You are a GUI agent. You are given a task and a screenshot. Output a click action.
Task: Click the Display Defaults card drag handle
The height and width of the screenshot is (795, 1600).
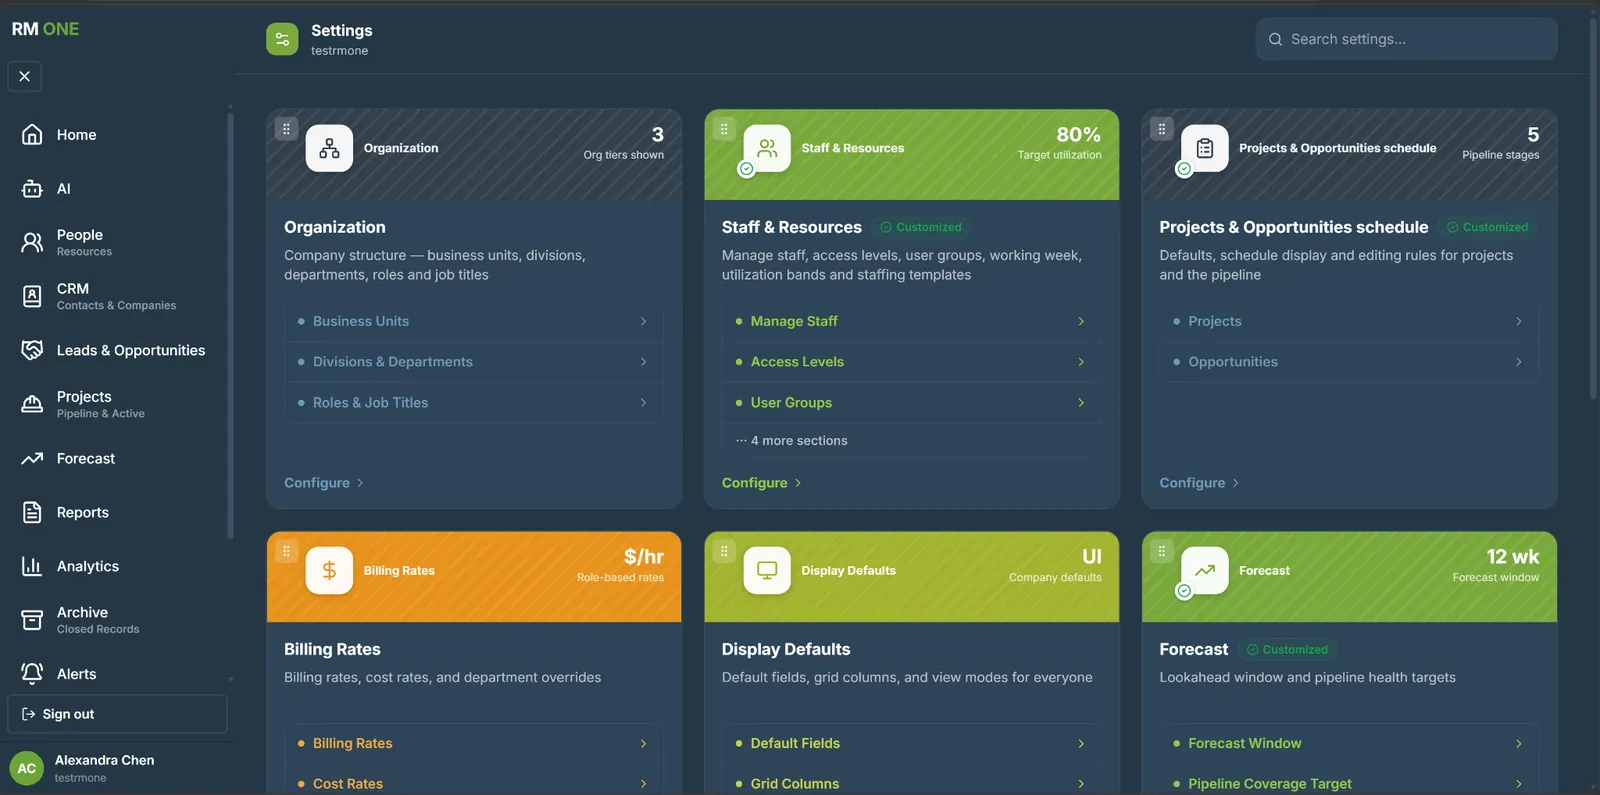pos(724,551)
